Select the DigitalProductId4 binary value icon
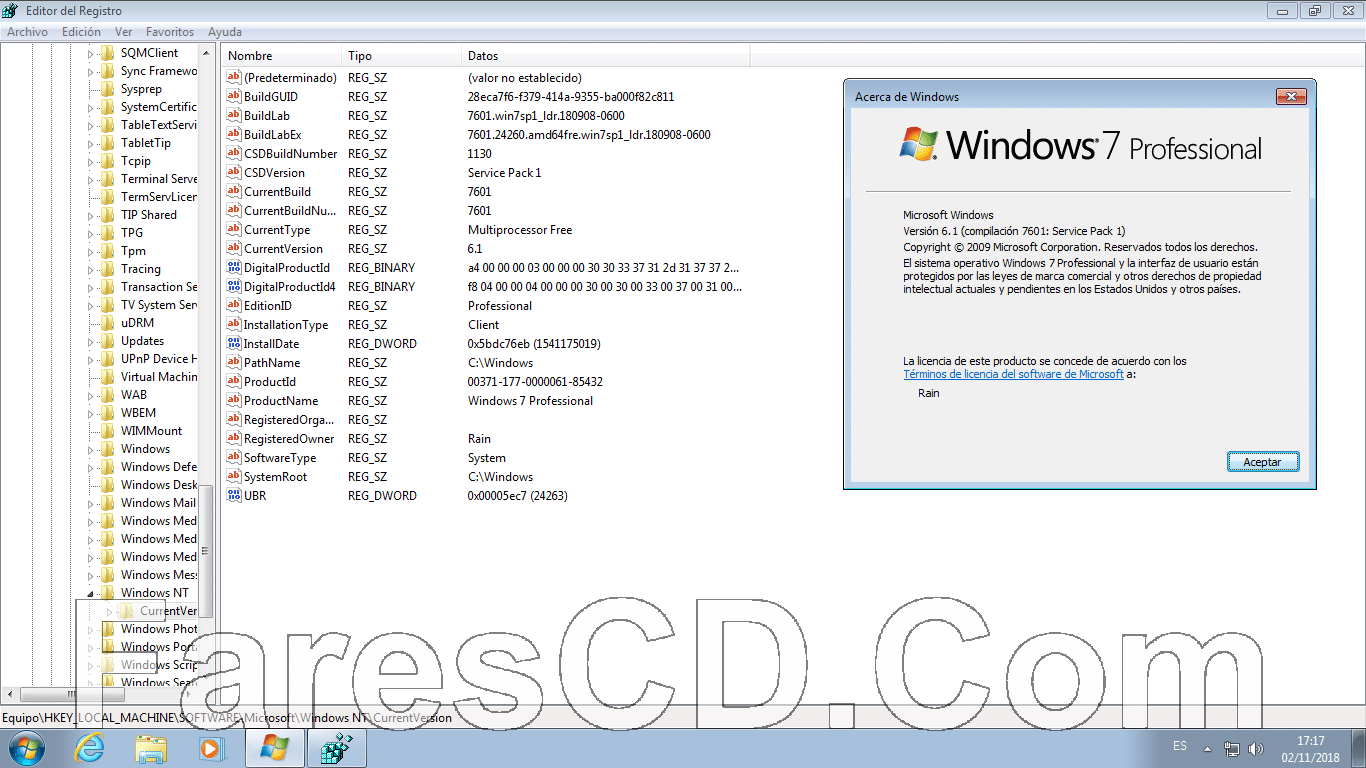Viewport: 1366px width, 768px height. [234, 287]
